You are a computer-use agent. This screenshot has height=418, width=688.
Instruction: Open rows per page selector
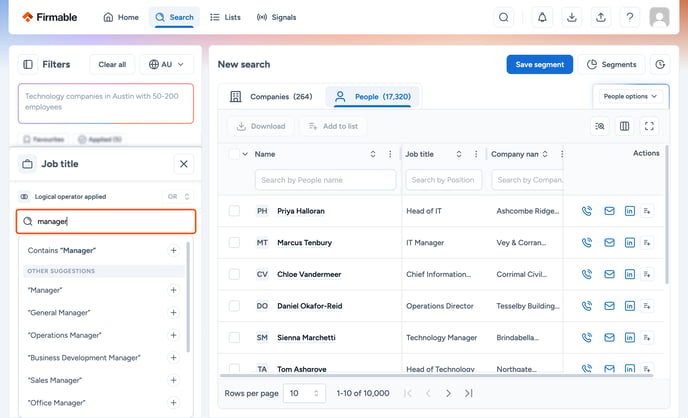click(x=304, y=393)
